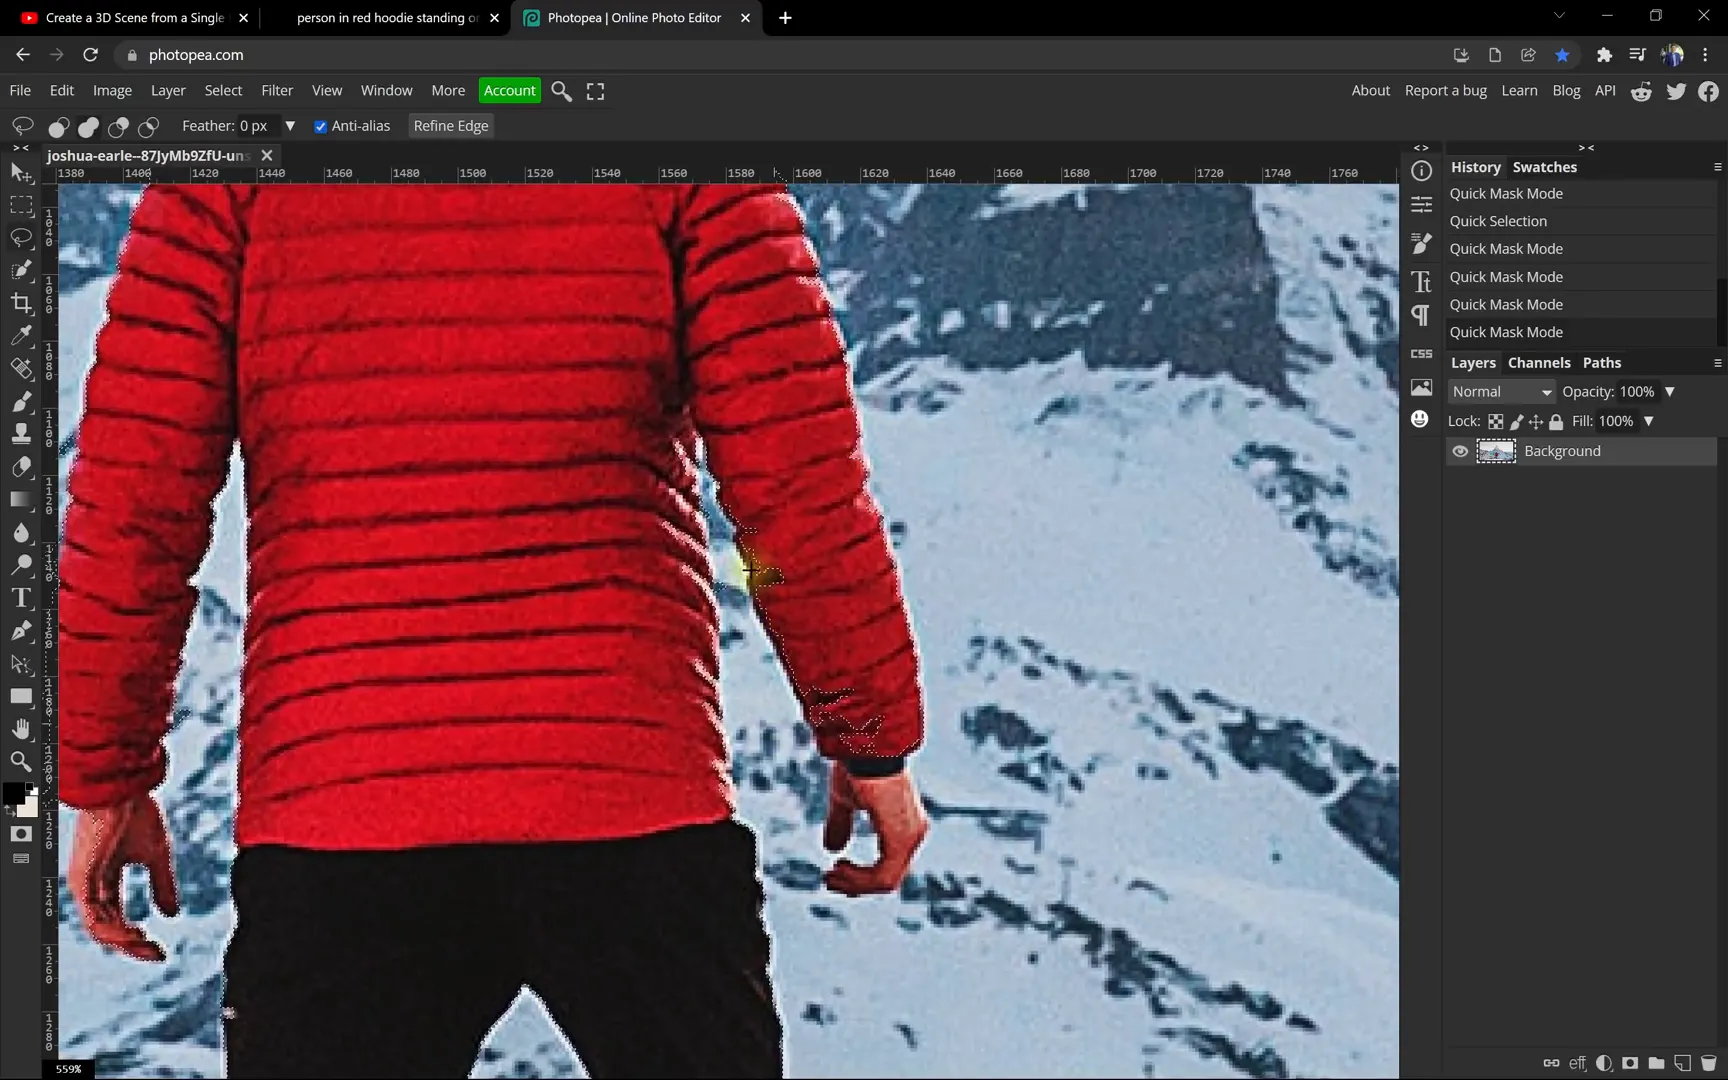Select the Move tool
Image resolution: width=1728 pixels, height=1080 pixels.
21,173
